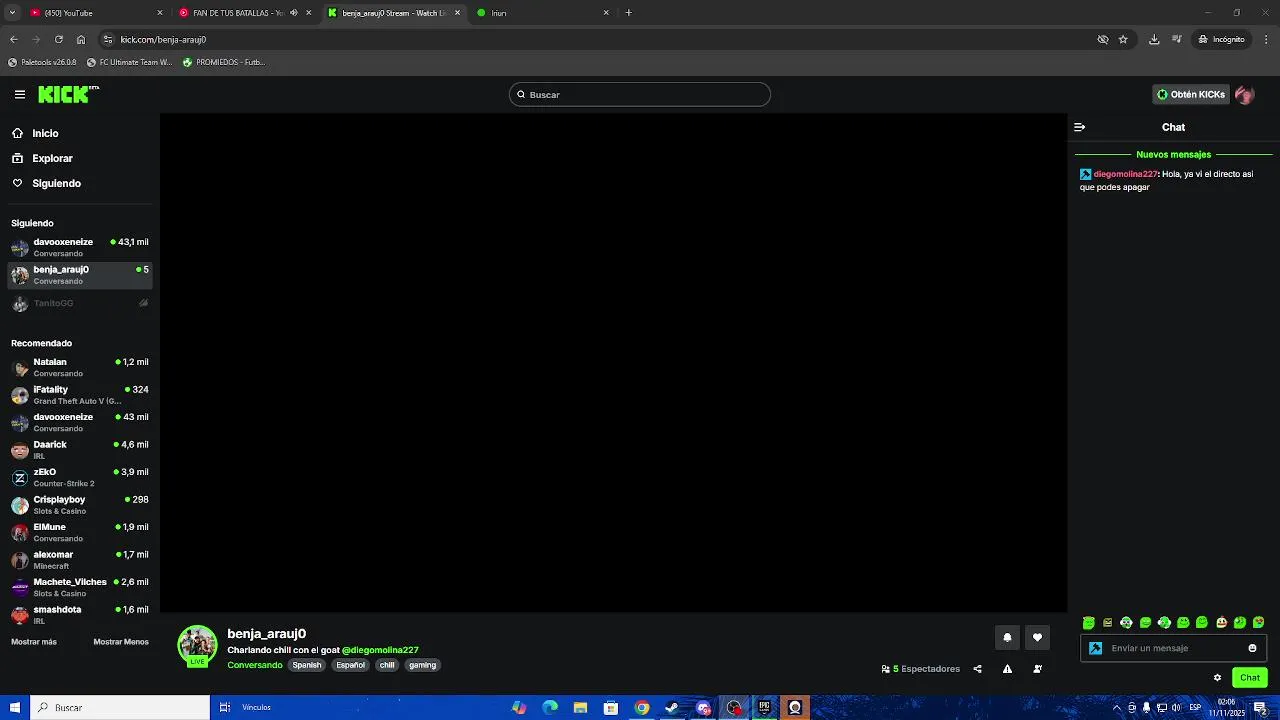Open chat settings gear
This screenshot has width=1280, height=720.
point(1217,677)
